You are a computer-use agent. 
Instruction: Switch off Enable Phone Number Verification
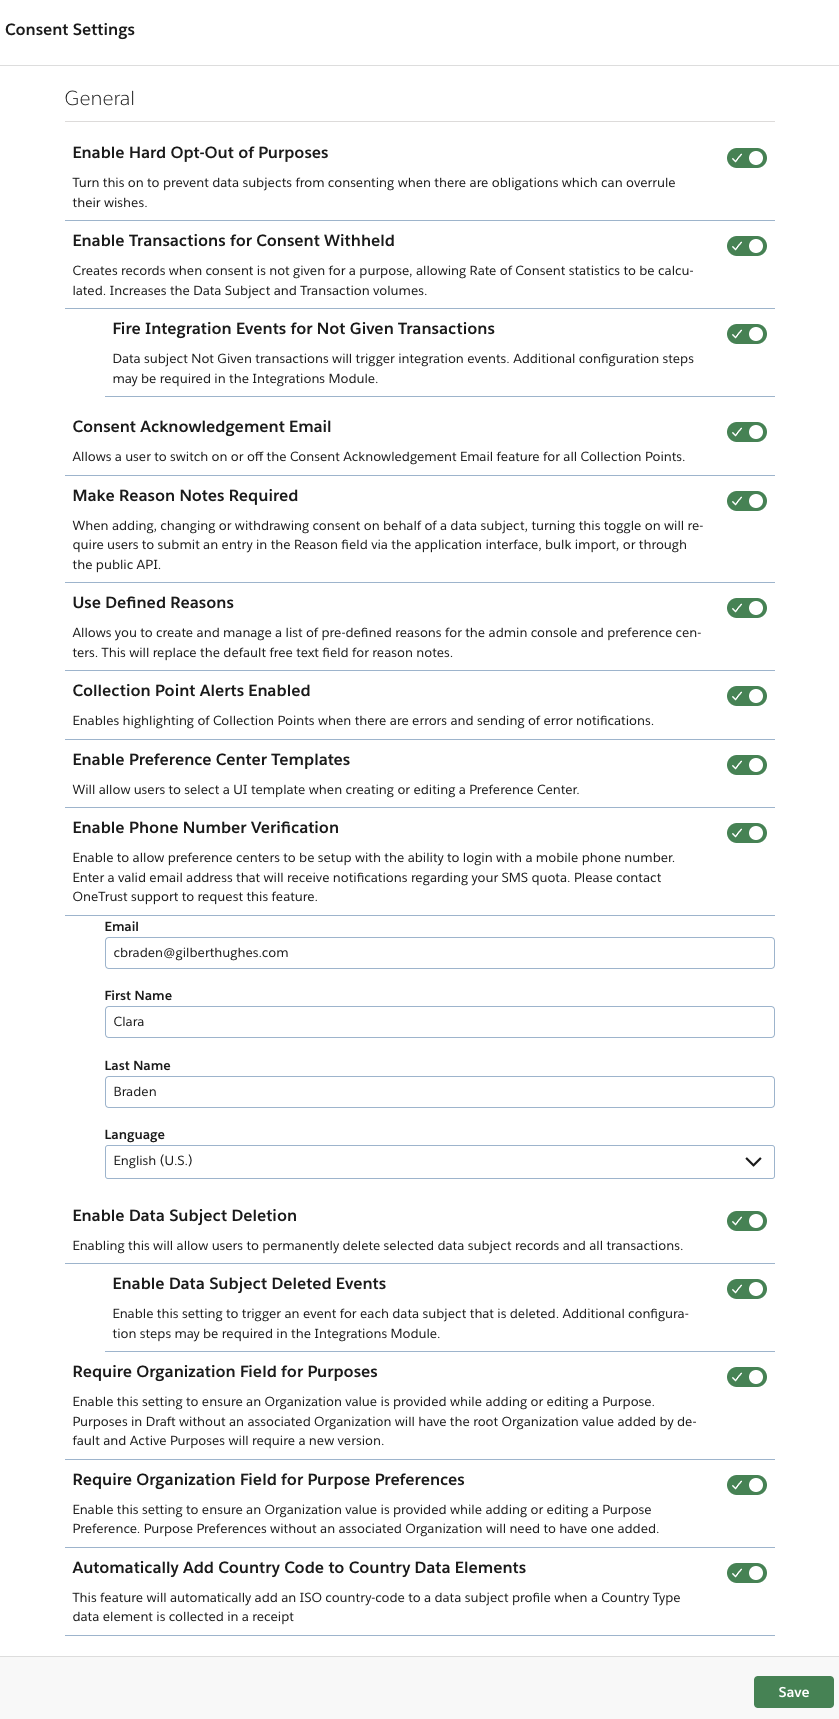pos(745,832)
